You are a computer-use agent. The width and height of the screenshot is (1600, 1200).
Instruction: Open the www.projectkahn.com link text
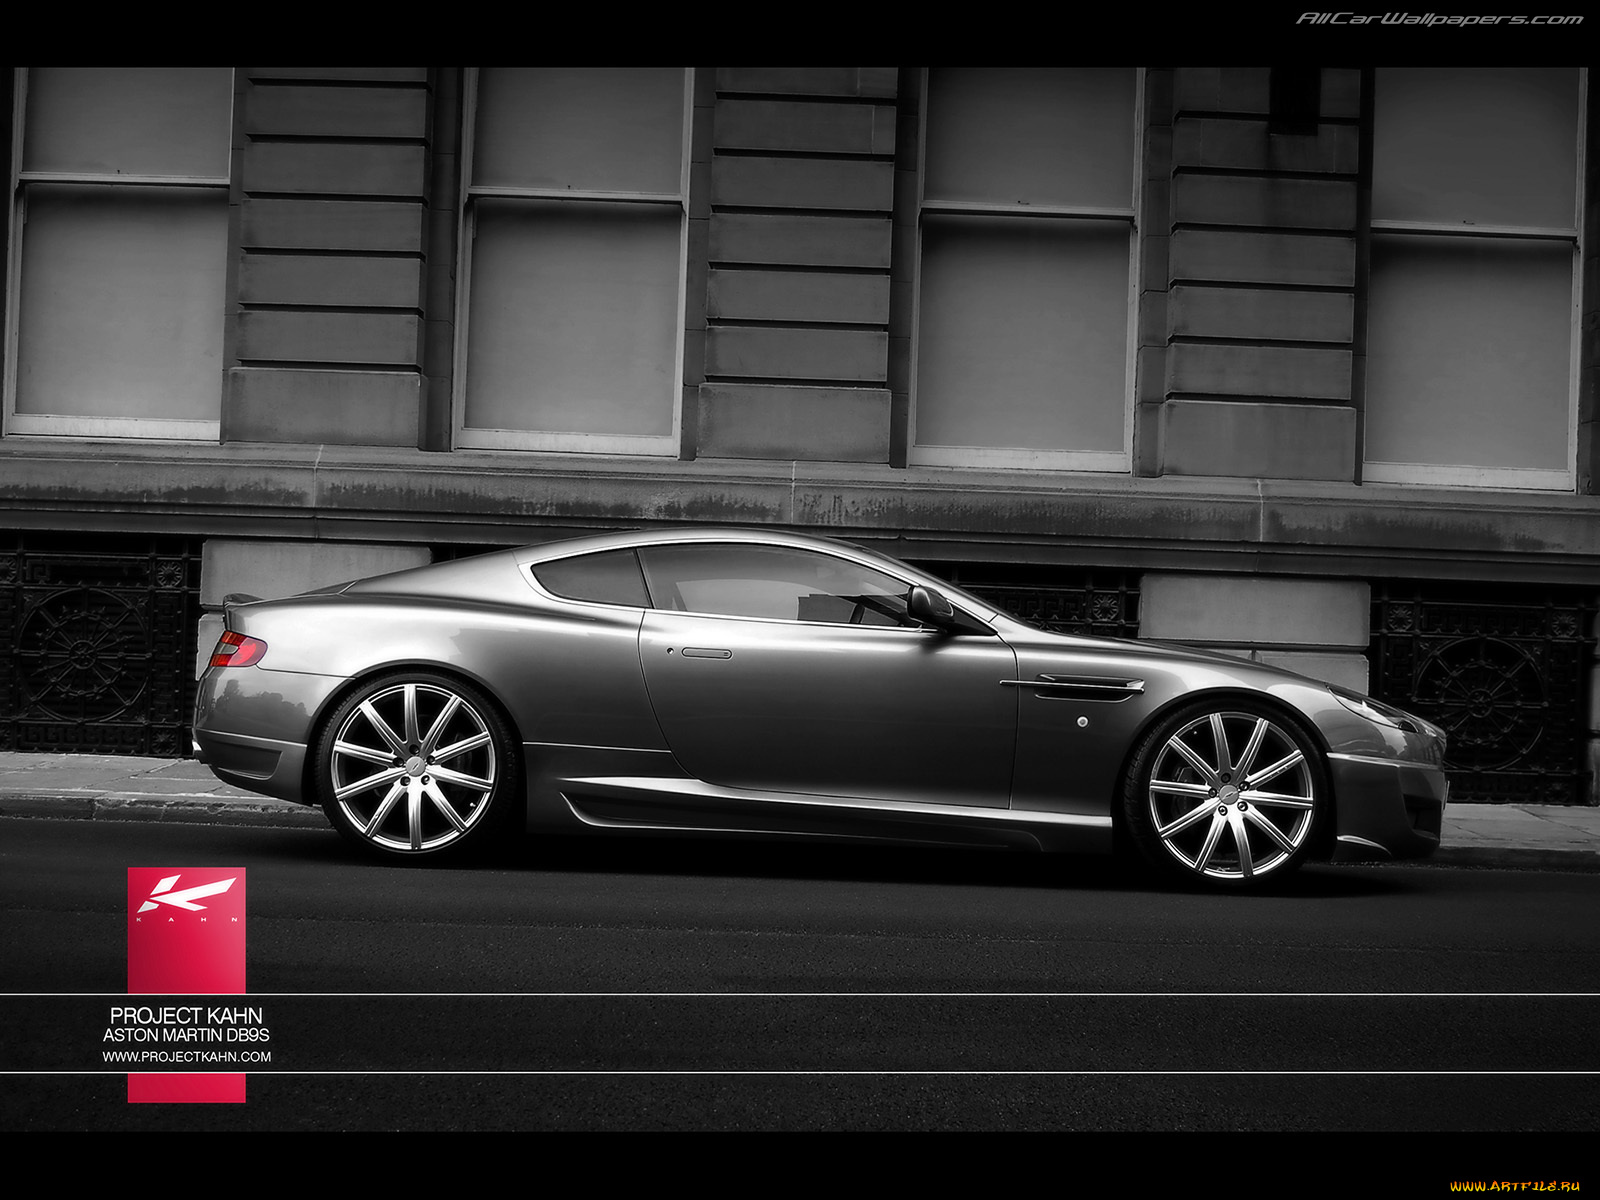point(186,1057)
